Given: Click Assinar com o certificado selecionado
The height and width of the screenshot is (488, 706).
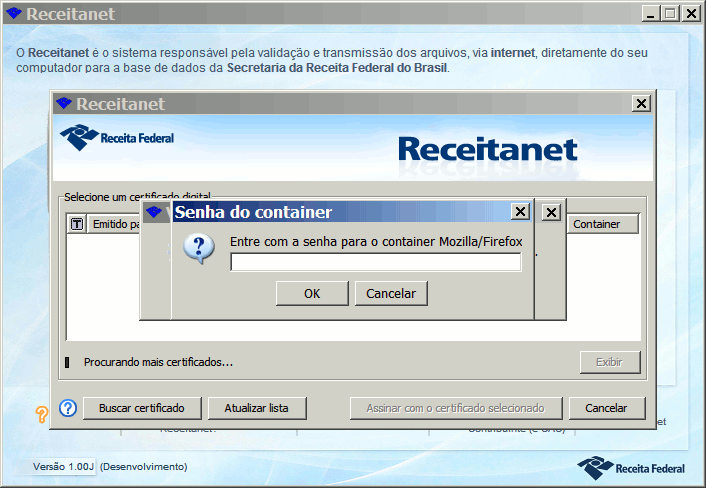Looking at the screenshot, I should [x=455, y=408].
